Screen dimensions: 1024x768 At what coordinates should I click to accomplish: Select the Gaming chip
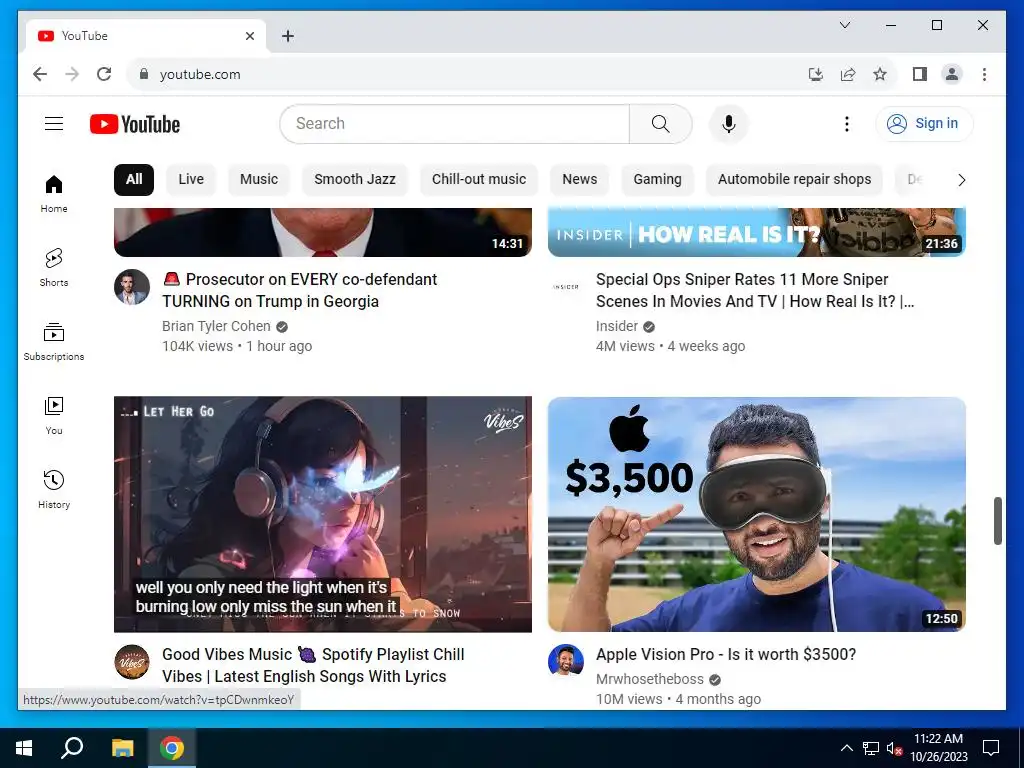click(x=657, y=180)
